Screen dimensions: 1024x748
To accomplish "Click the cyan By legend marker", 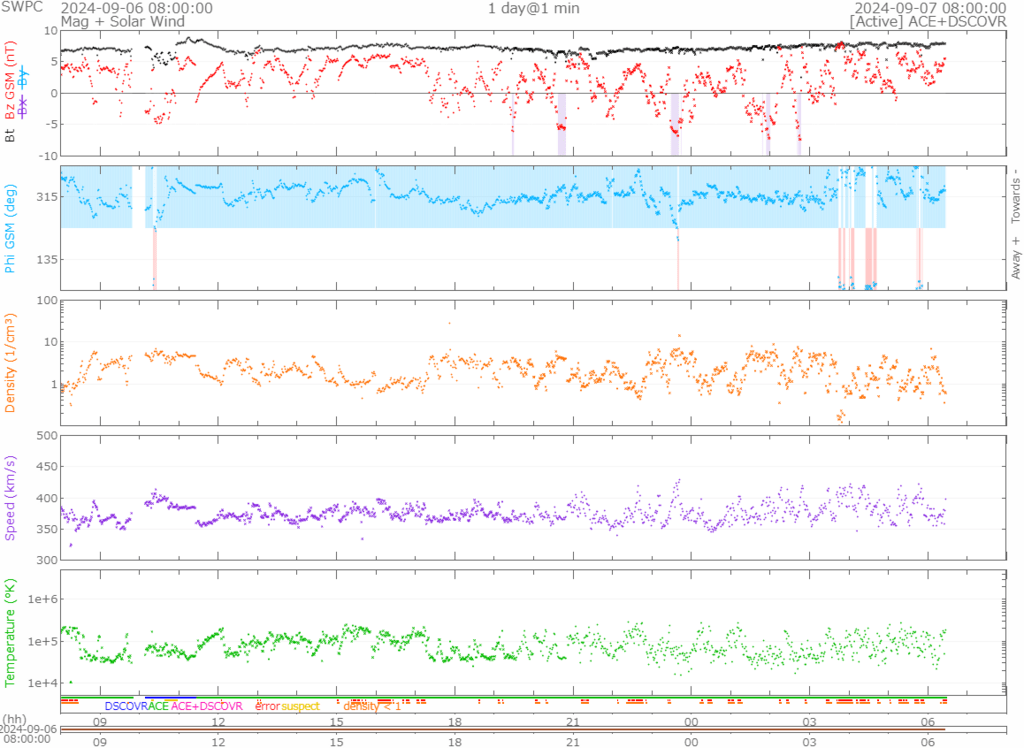I will pyautogui.click(x=24, y=81).
